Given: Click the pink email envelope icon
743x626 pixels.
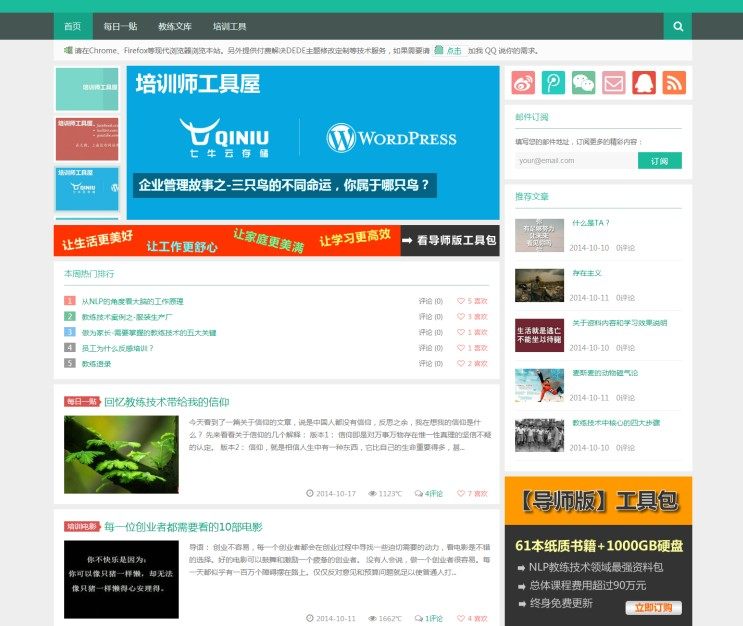Looking at the screenshot, I should [614, 83].
